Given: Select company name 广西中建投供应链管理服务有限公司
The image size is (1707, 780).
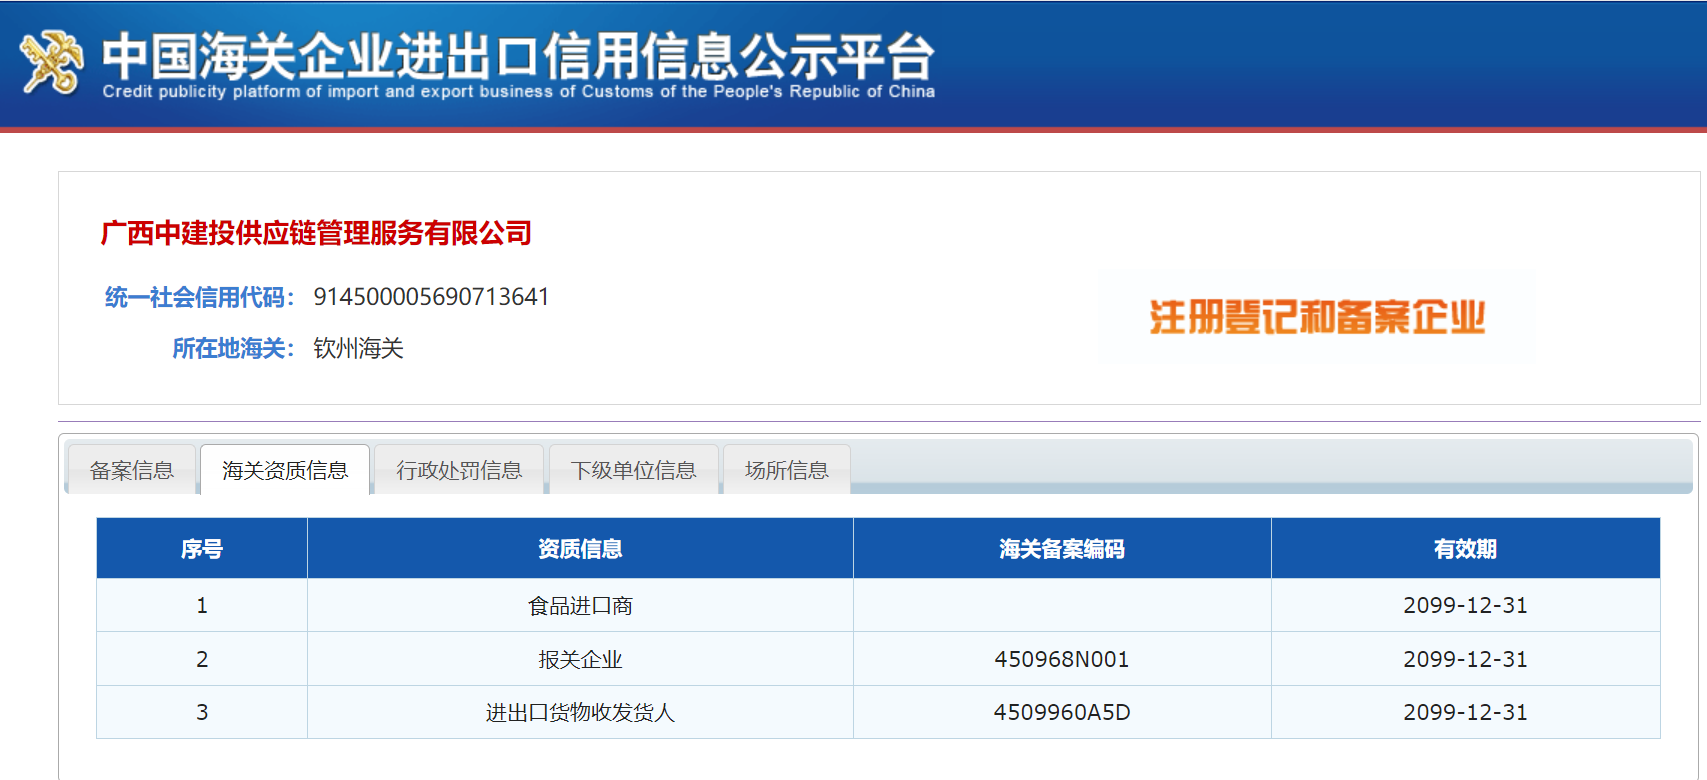Looking at the screenshot, I should pyautogui.click(x=316, y=233).
